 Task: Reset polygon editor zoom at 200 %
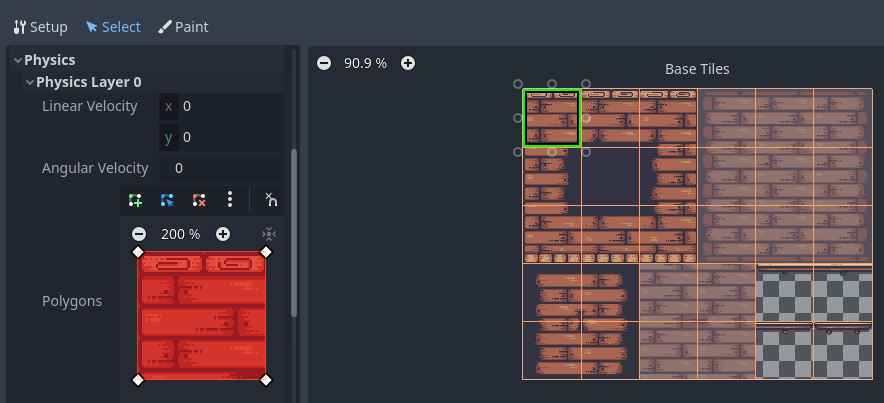tap(180, 234)
